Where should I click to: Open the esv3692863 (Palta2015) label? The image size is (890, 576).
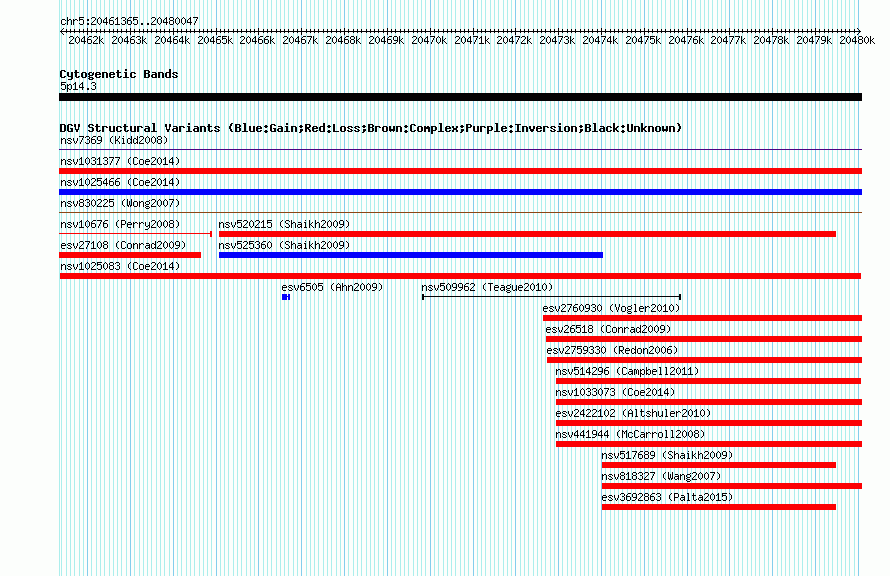667,497
